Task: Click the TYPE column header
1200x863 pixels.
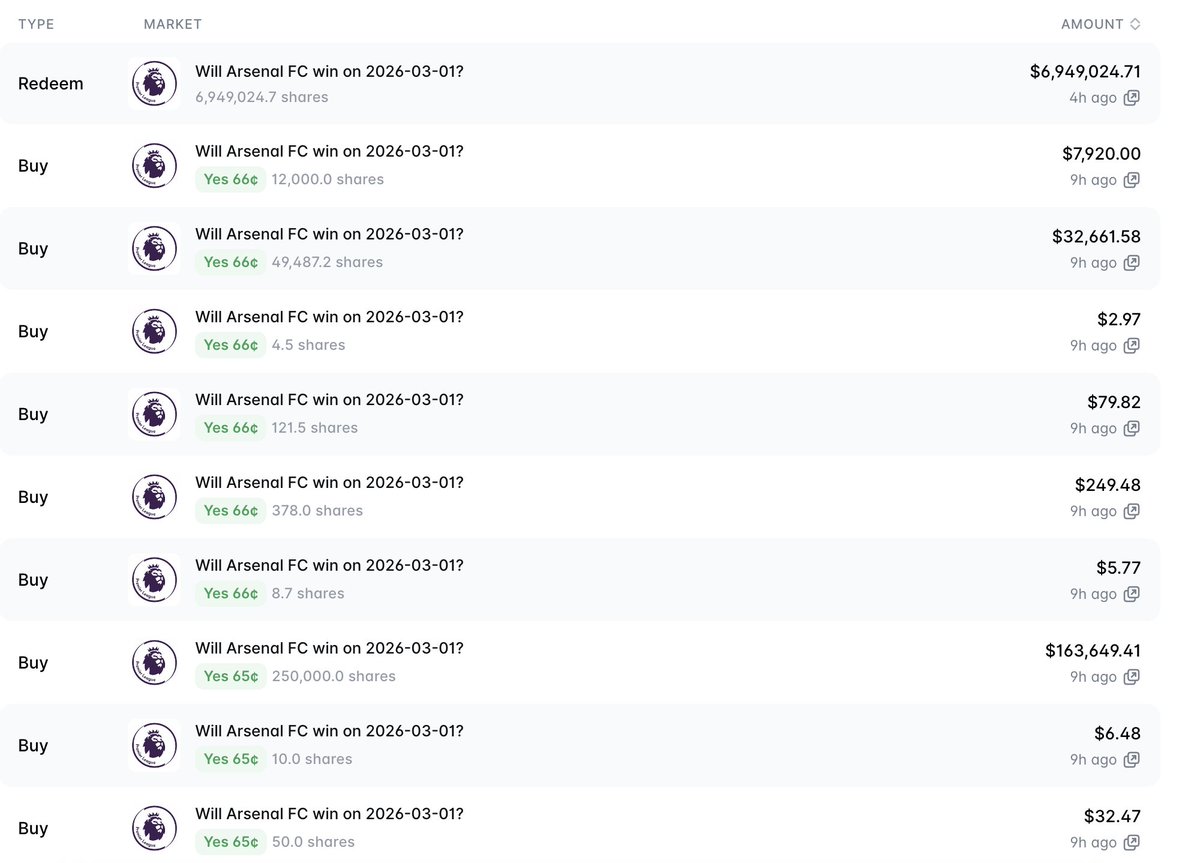Action: click(x=36, y=24)
